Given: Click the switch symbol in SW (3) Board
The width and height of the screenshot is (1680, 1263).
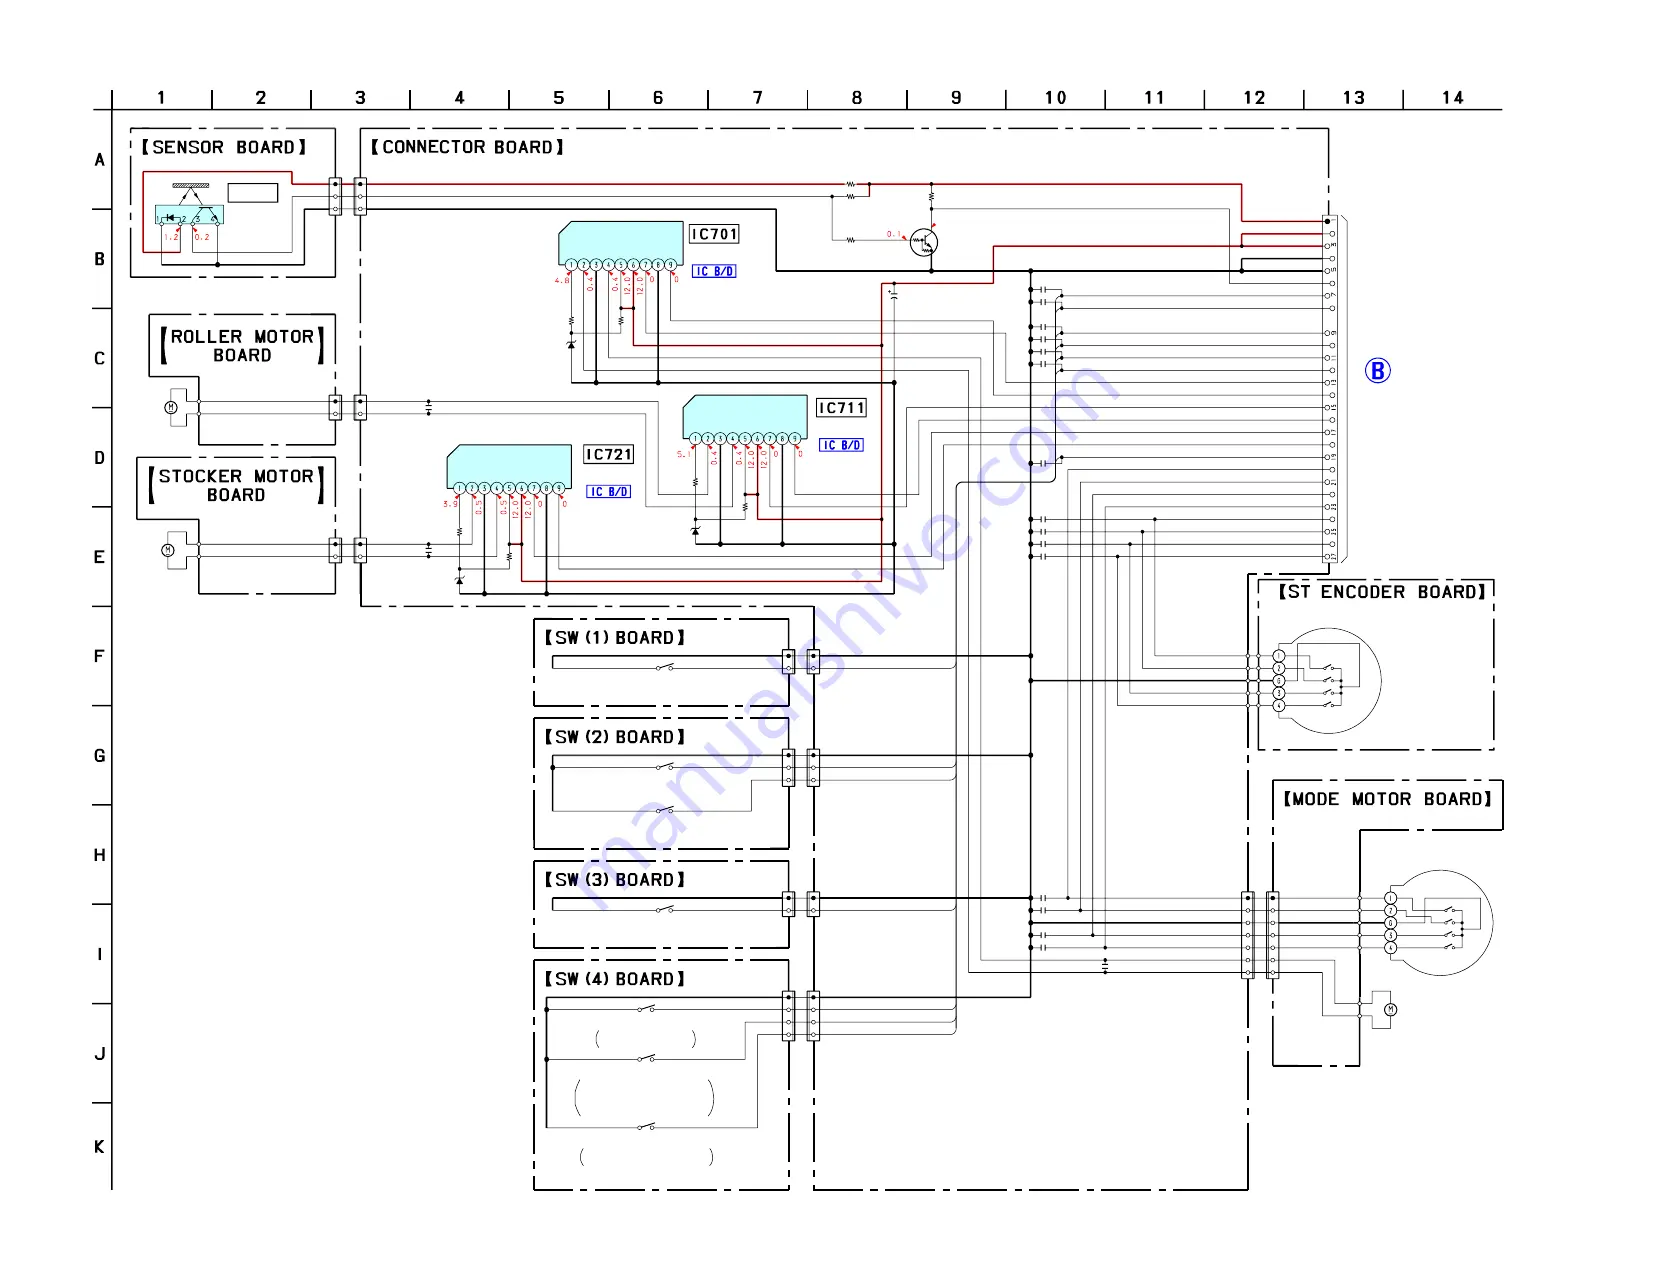Looking at the screenshot, I should click(665, 910).
